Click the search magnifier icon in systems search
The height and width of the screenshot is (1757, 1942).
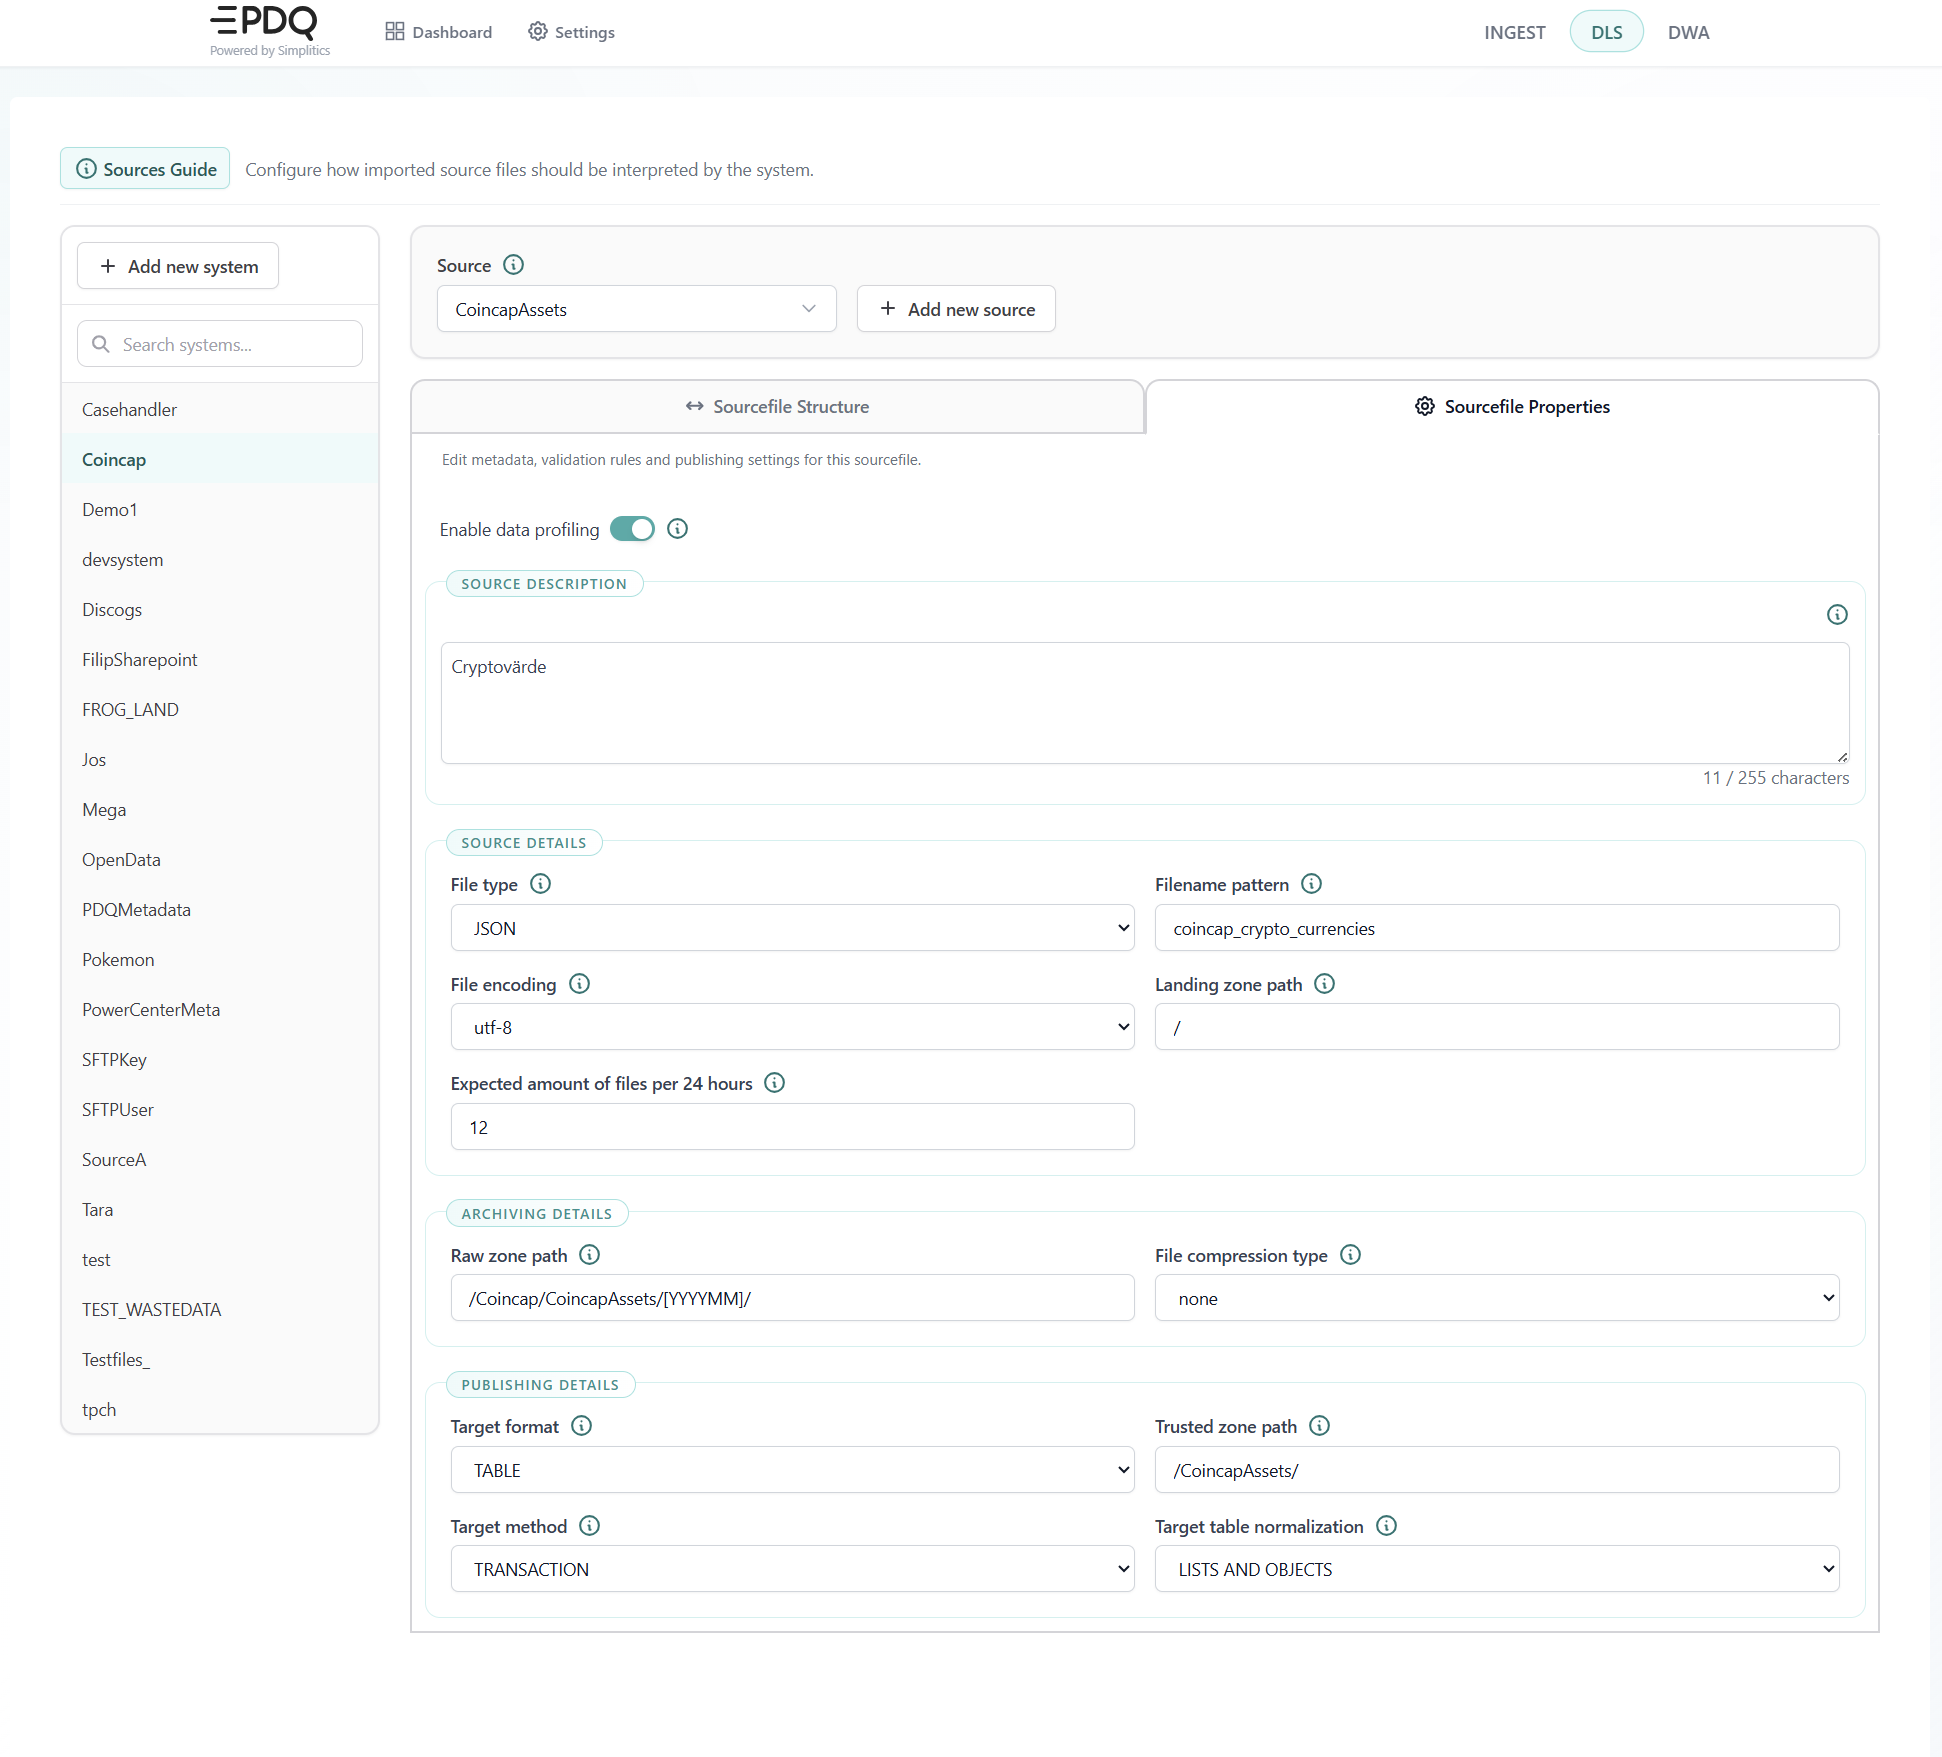click(x=101, y=344)
